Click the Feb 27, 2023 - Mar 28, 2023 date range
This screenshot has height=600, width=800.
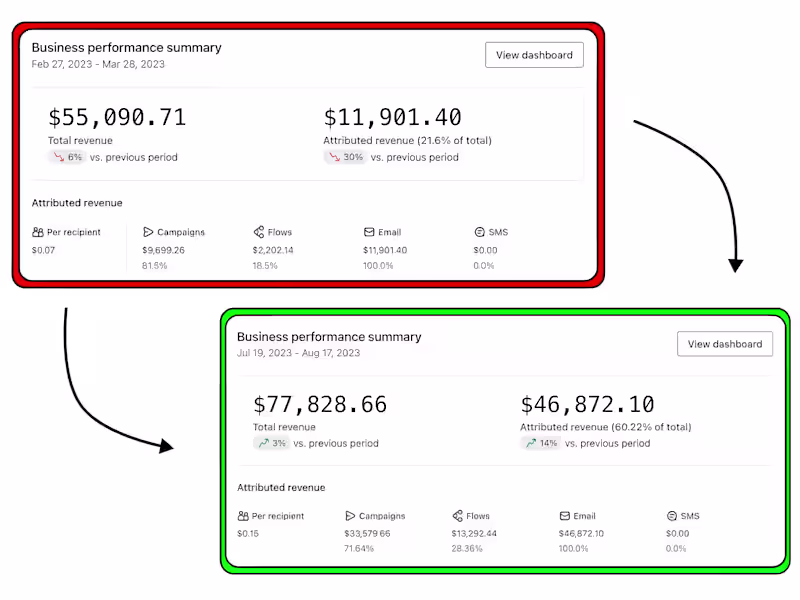coord(98,64)
